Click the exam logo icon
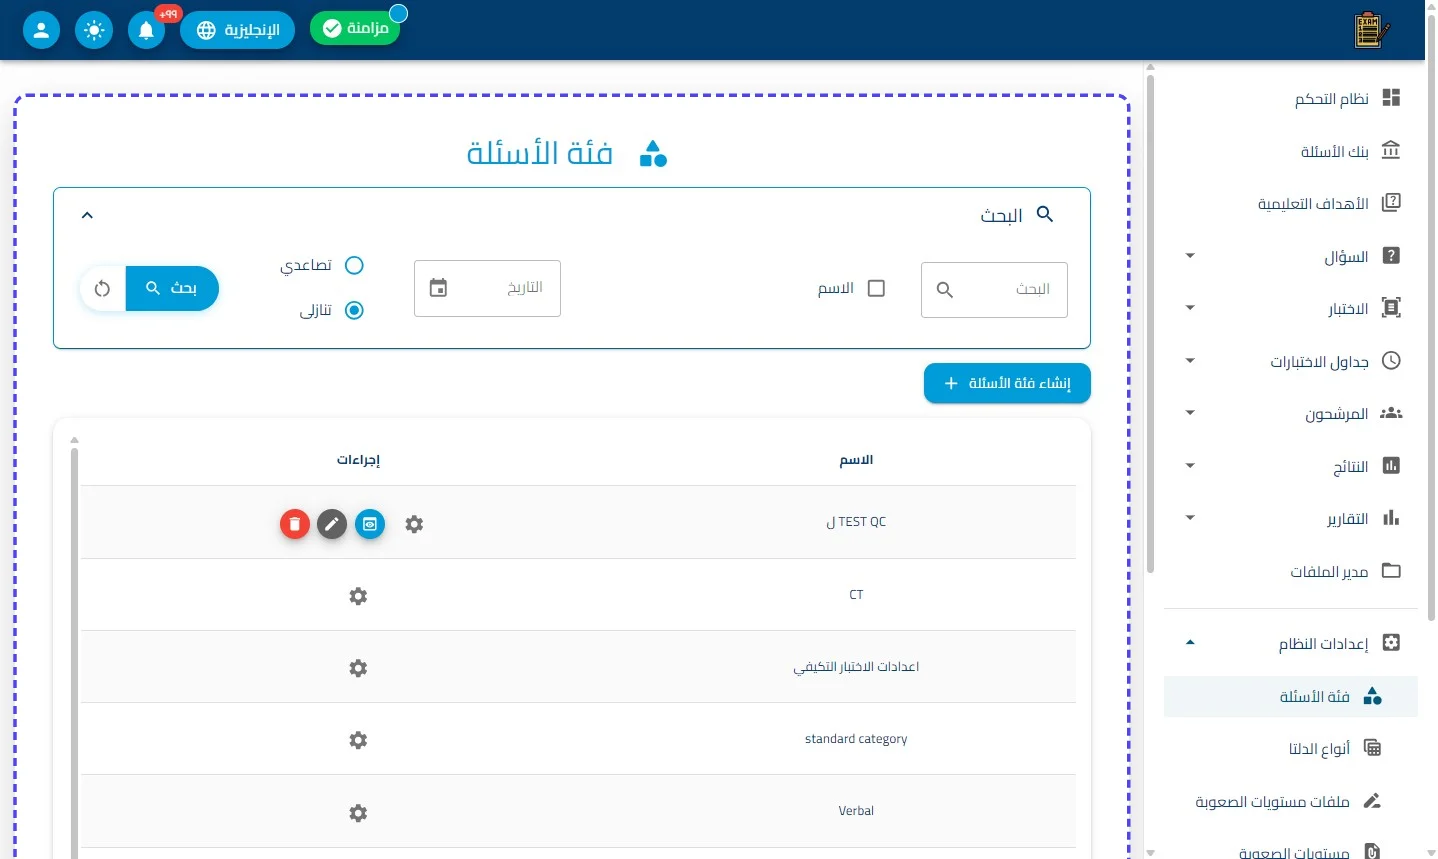The image size is (1438, 859). [x=1371, y=30]
